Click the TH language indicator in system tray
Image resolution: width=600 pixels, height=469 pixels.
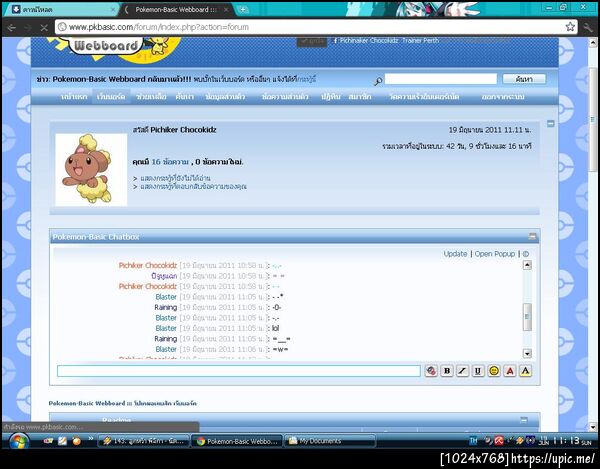[x=473, y=441]
